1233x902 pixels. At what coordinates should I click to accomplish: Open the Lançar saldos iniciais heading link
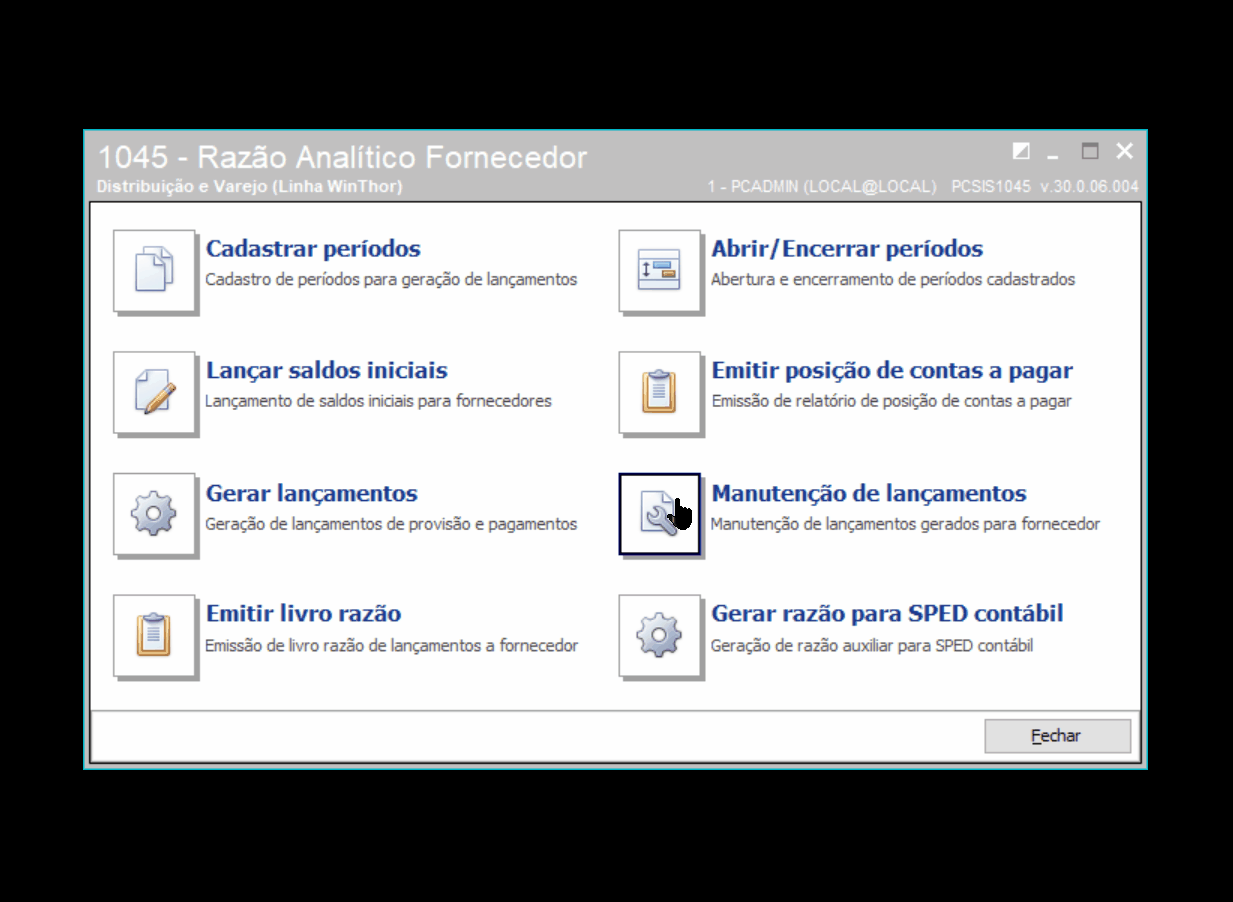coord(327,370)
